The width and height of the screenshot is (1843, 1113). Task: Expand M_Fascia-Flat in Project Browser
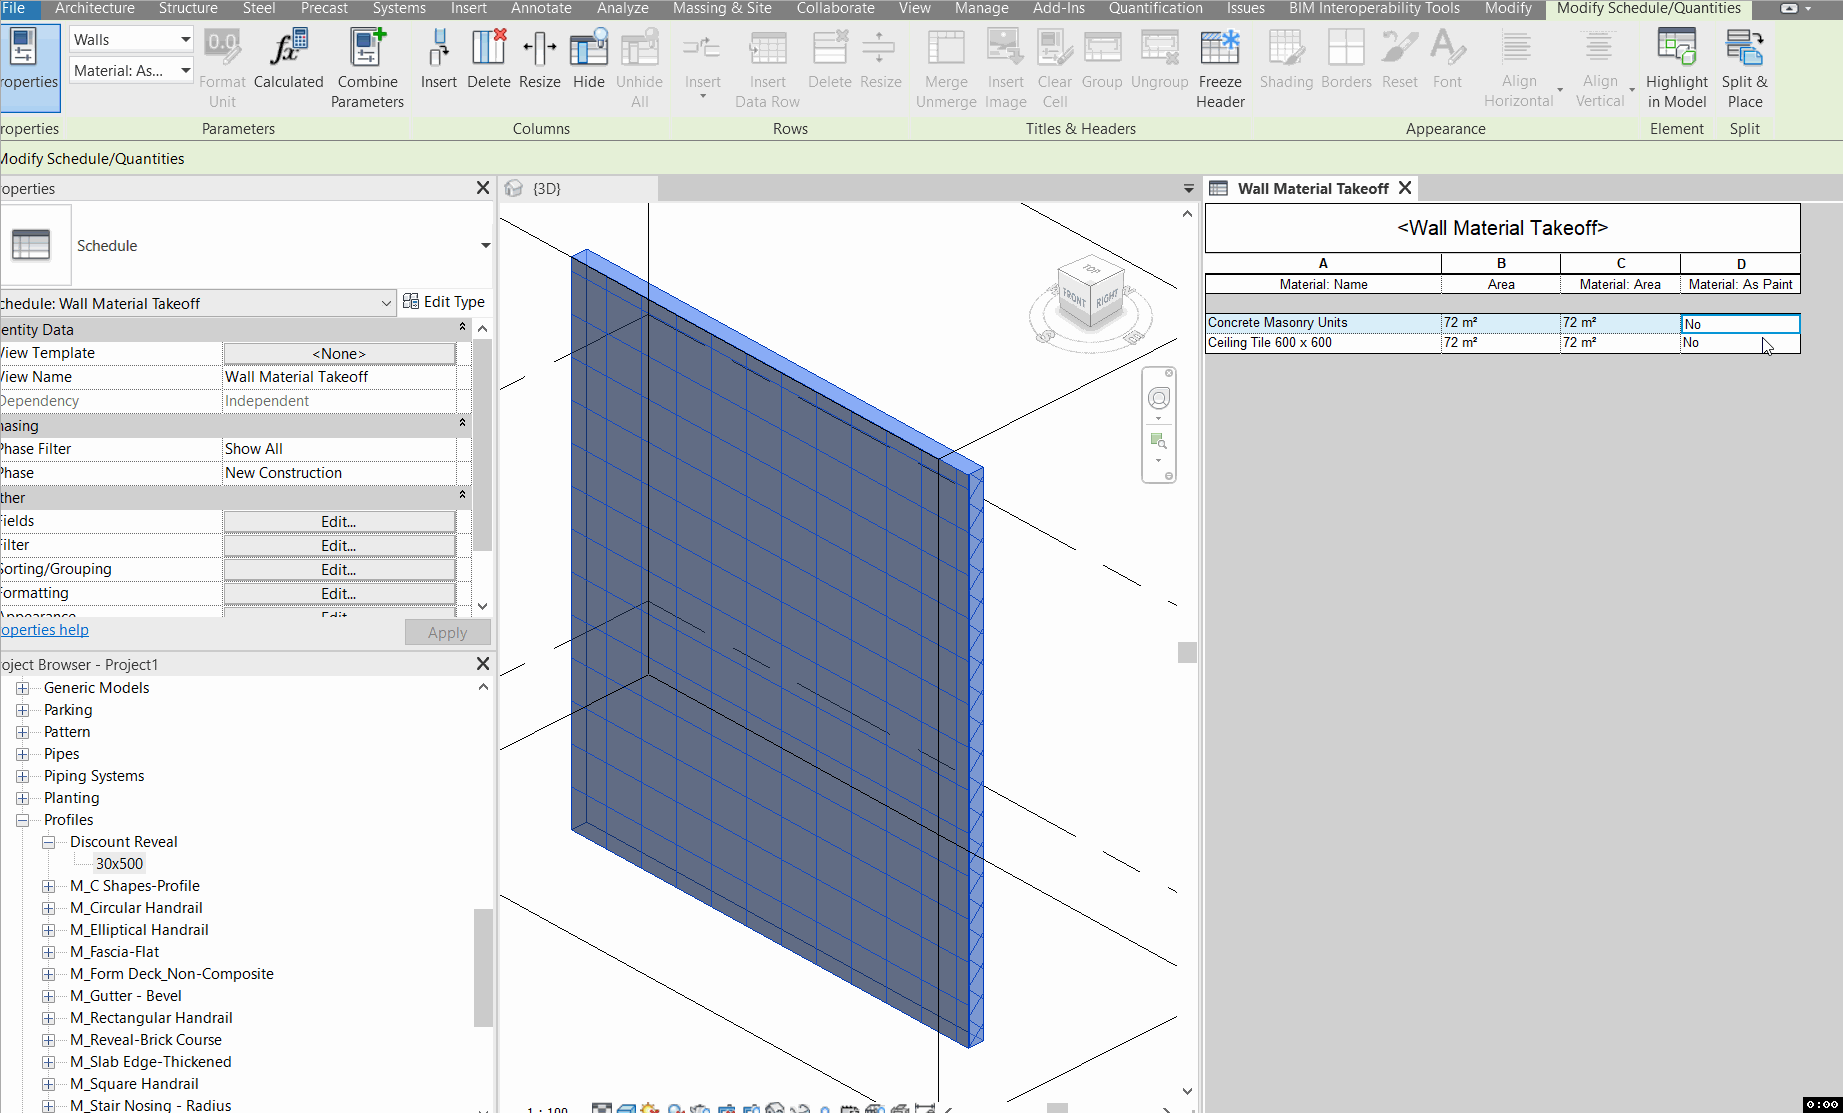coord(49,952)
